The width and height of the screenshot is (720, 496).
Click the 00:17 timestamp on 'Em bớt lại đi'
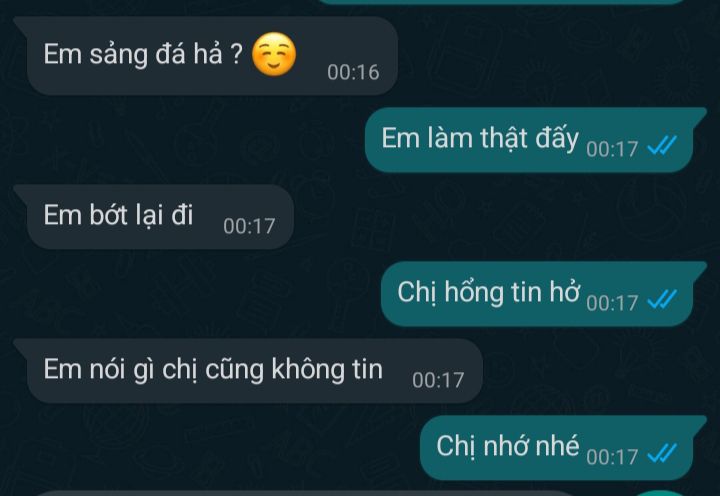pos(249,226)
